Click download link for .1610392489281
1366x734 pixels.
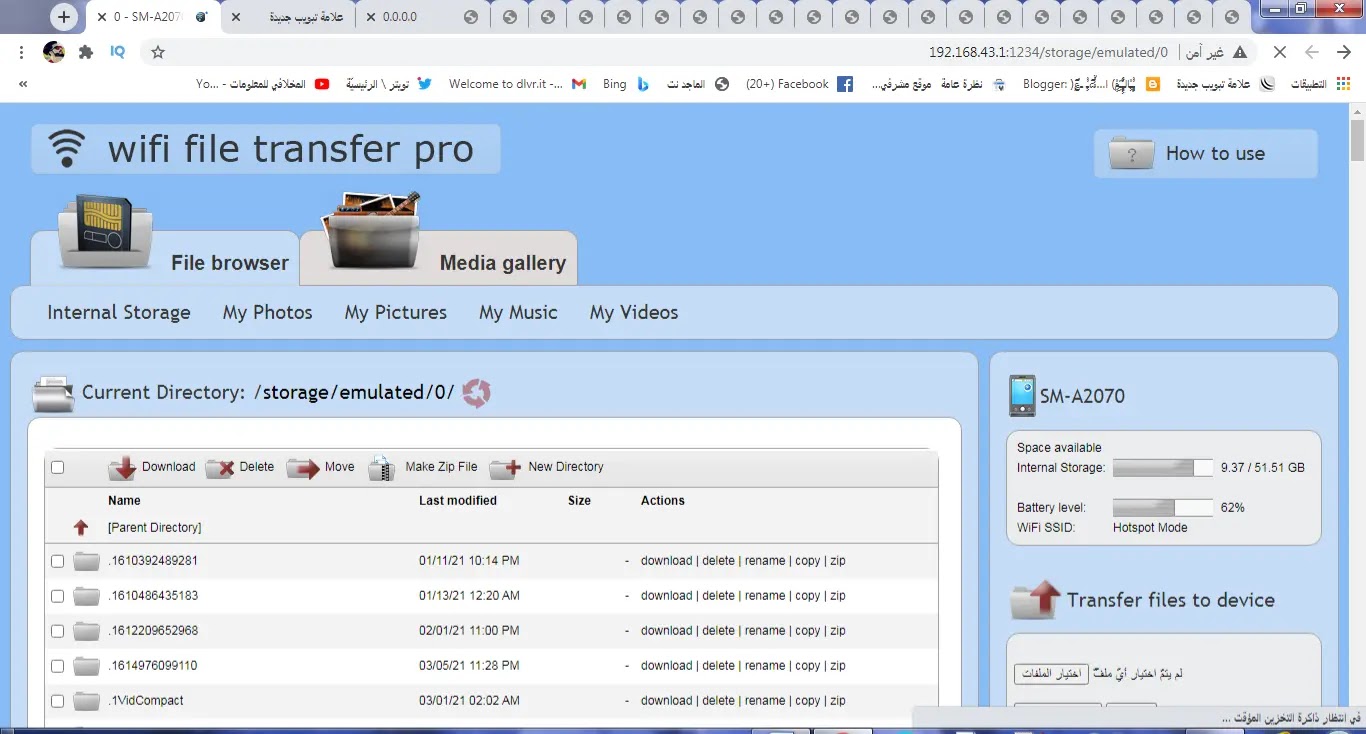tap(667, 561)
